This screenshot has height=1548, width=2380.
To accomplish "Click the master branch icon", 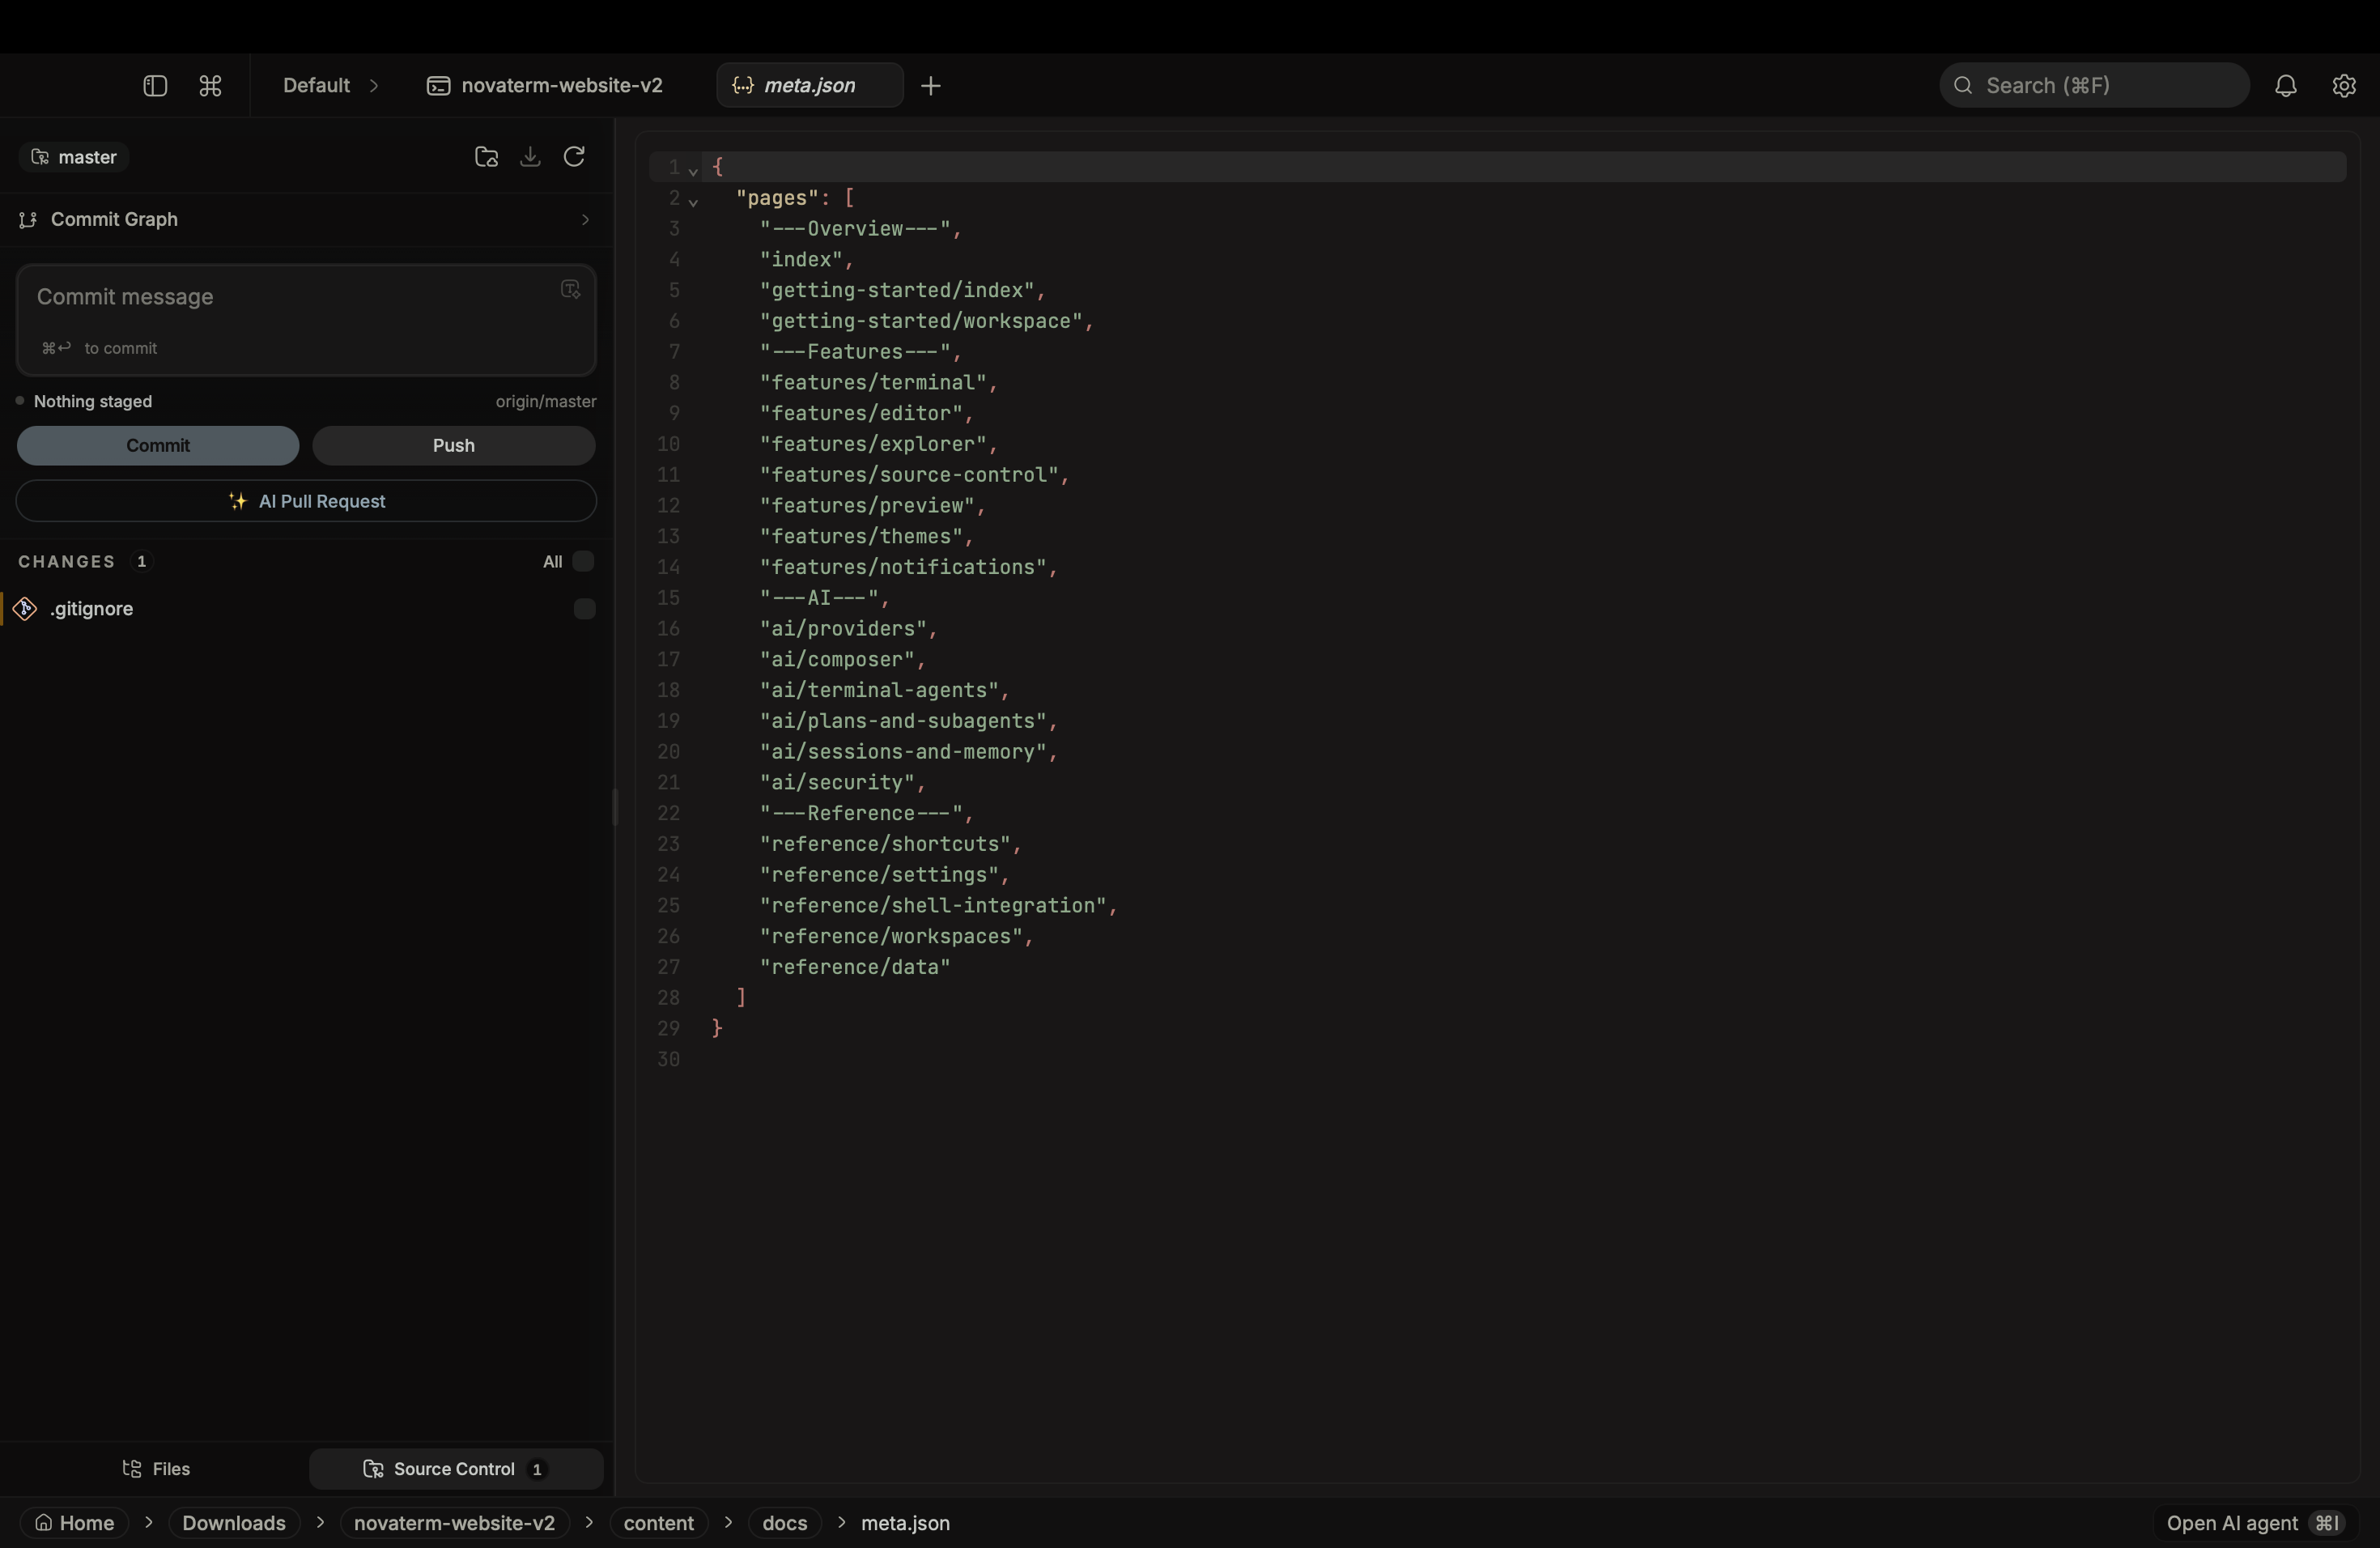I will click(40, 157).
